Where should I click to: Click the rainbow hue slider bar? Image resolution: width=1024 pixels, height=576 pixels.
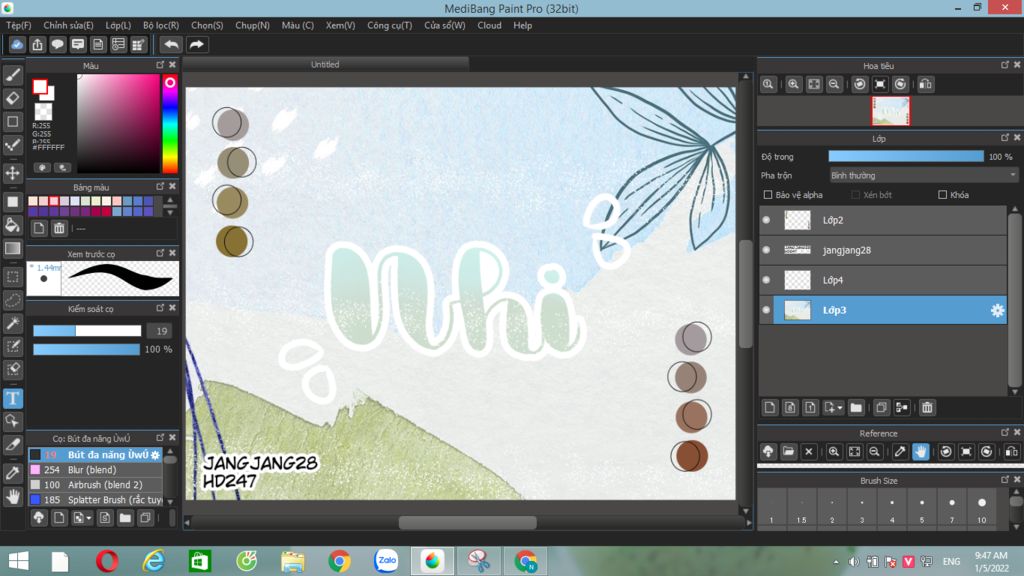click(170, 123)
